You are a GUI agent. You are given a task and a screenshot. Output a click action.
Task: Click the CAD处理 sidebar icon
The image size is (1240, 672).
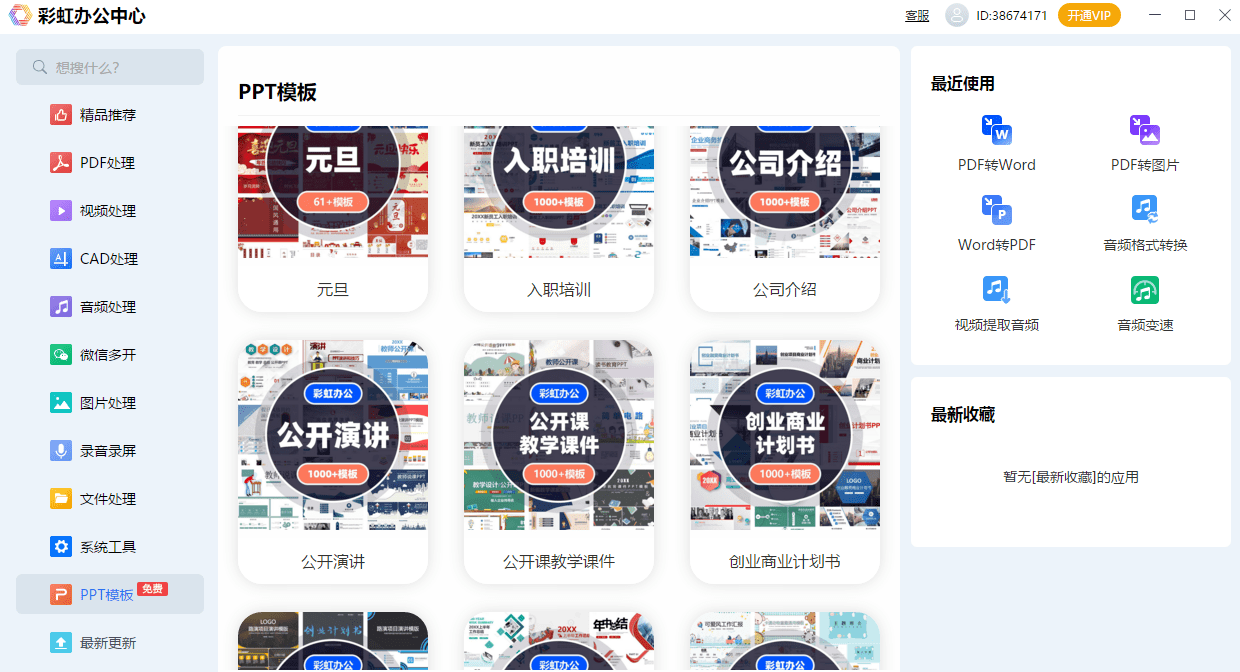pyautogui.click(x=61, y=259)
